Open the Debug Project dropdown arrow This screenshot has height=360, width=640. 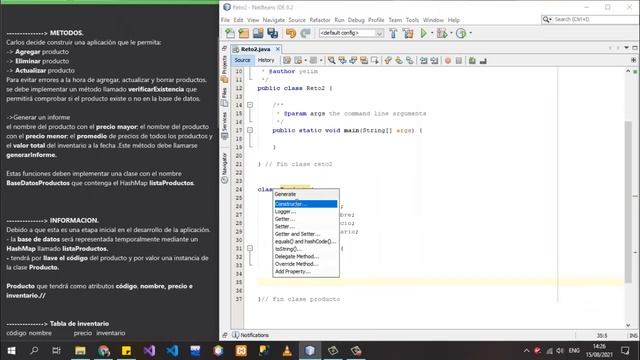point(451,33)
